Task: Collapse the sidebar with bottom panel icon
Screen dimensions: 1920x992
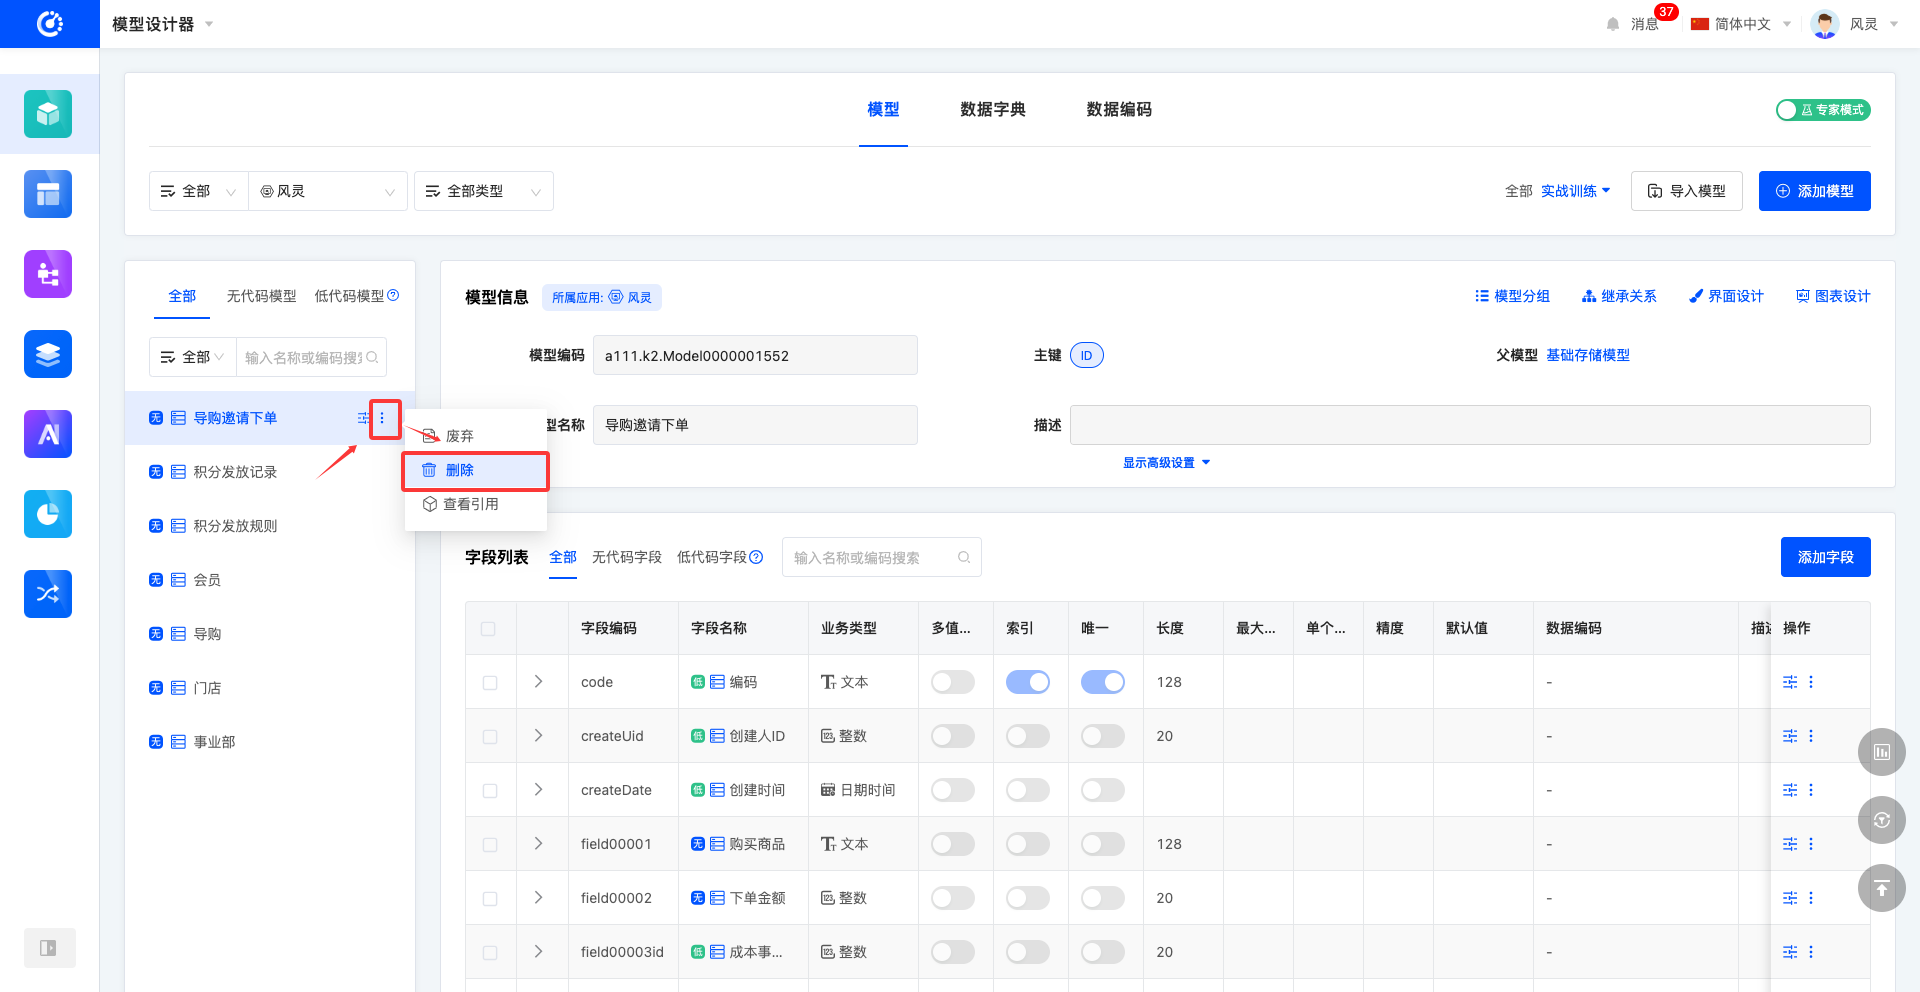Action: [x=49, y=948]
